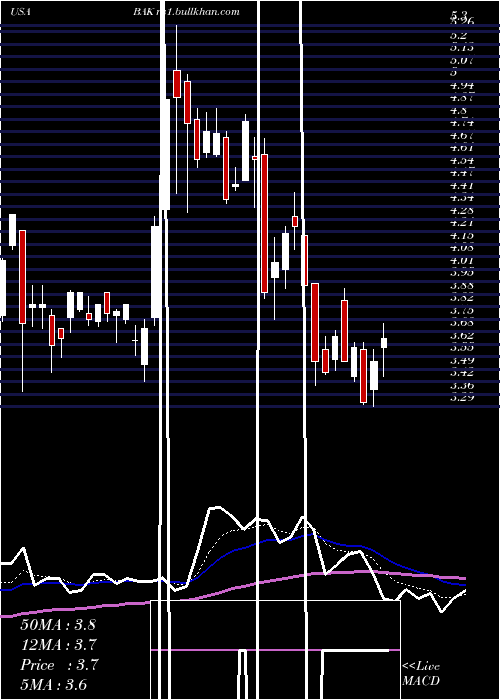The height and width of the screenshot is (700, 500).
Task: Click the 3.62 price axis label
Action: (462, 335)
